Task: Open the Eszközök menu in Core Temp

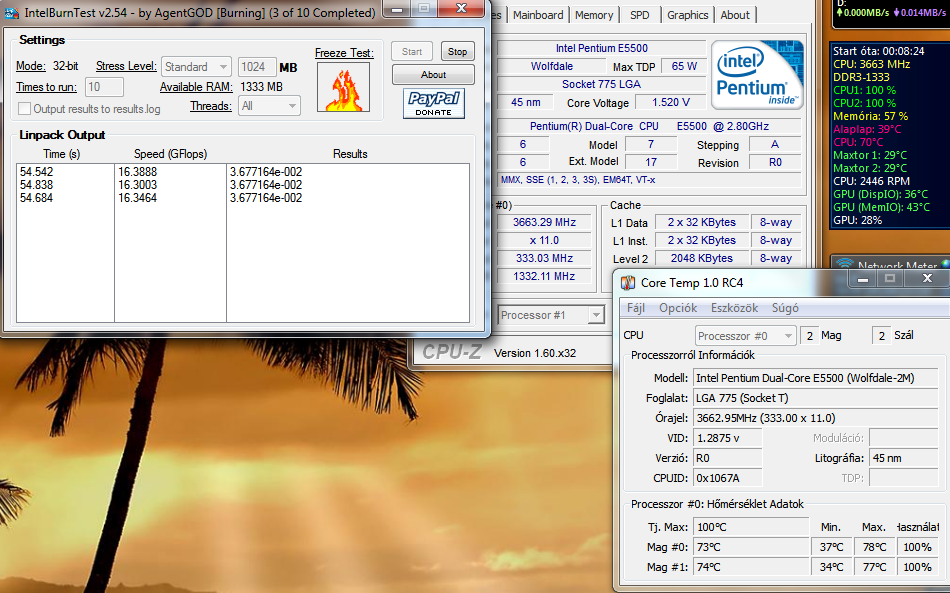Action: pyautogui.click(x=734, y=308)
